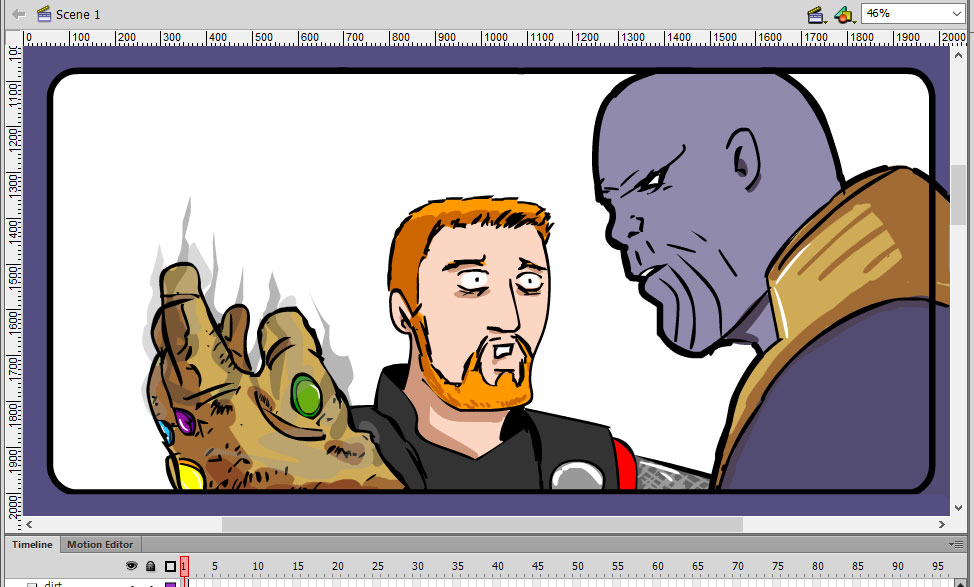
Task: Open the timeline panel options menu
Action: tap(957, 544)
